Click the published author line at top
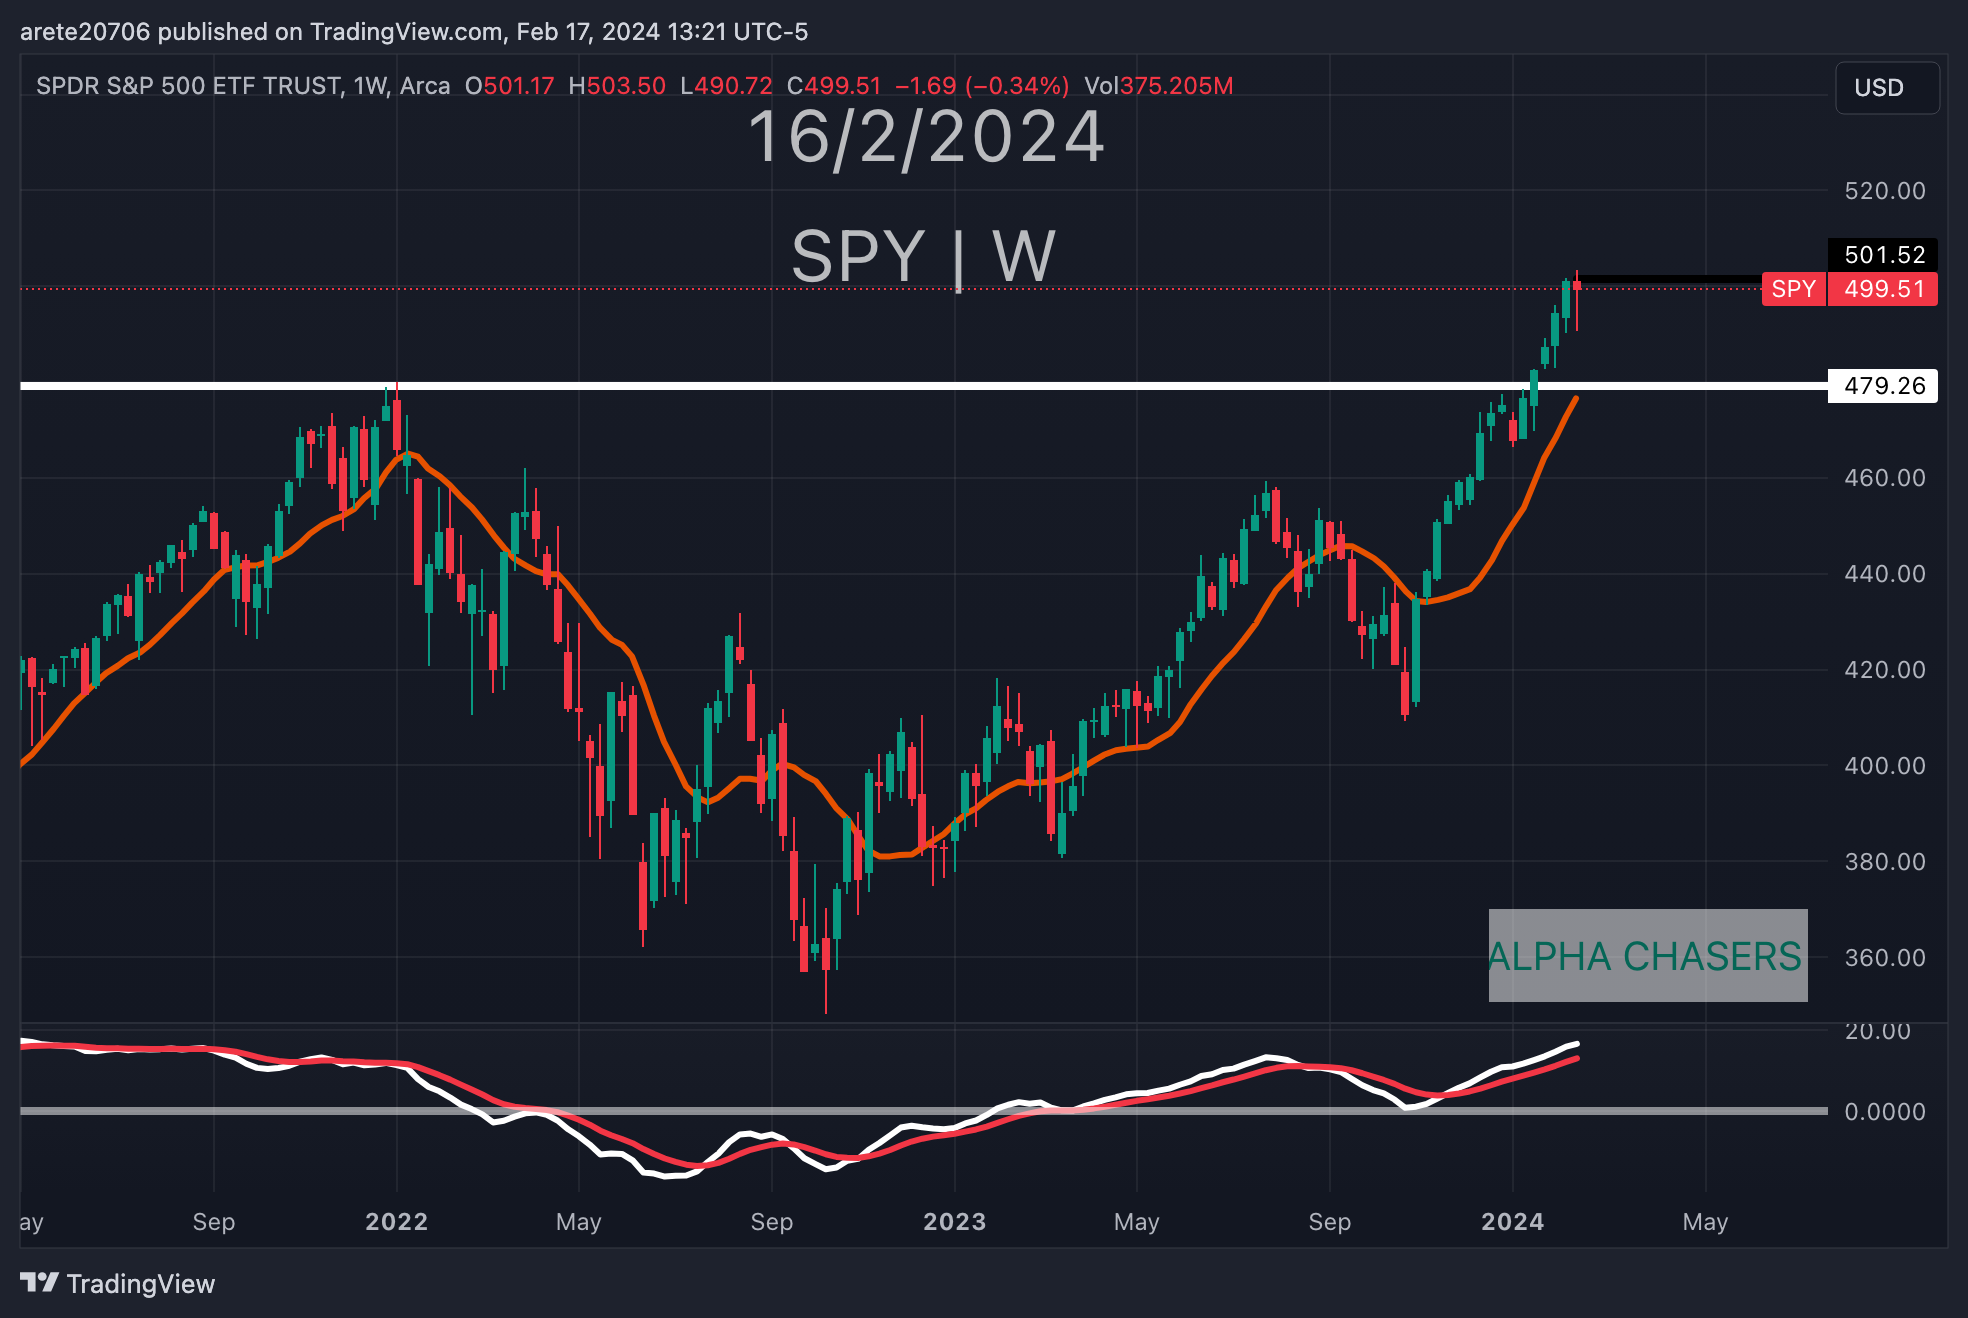Image resolution: width=1968 pixels, height=1318 pixels. click(414, 32)
